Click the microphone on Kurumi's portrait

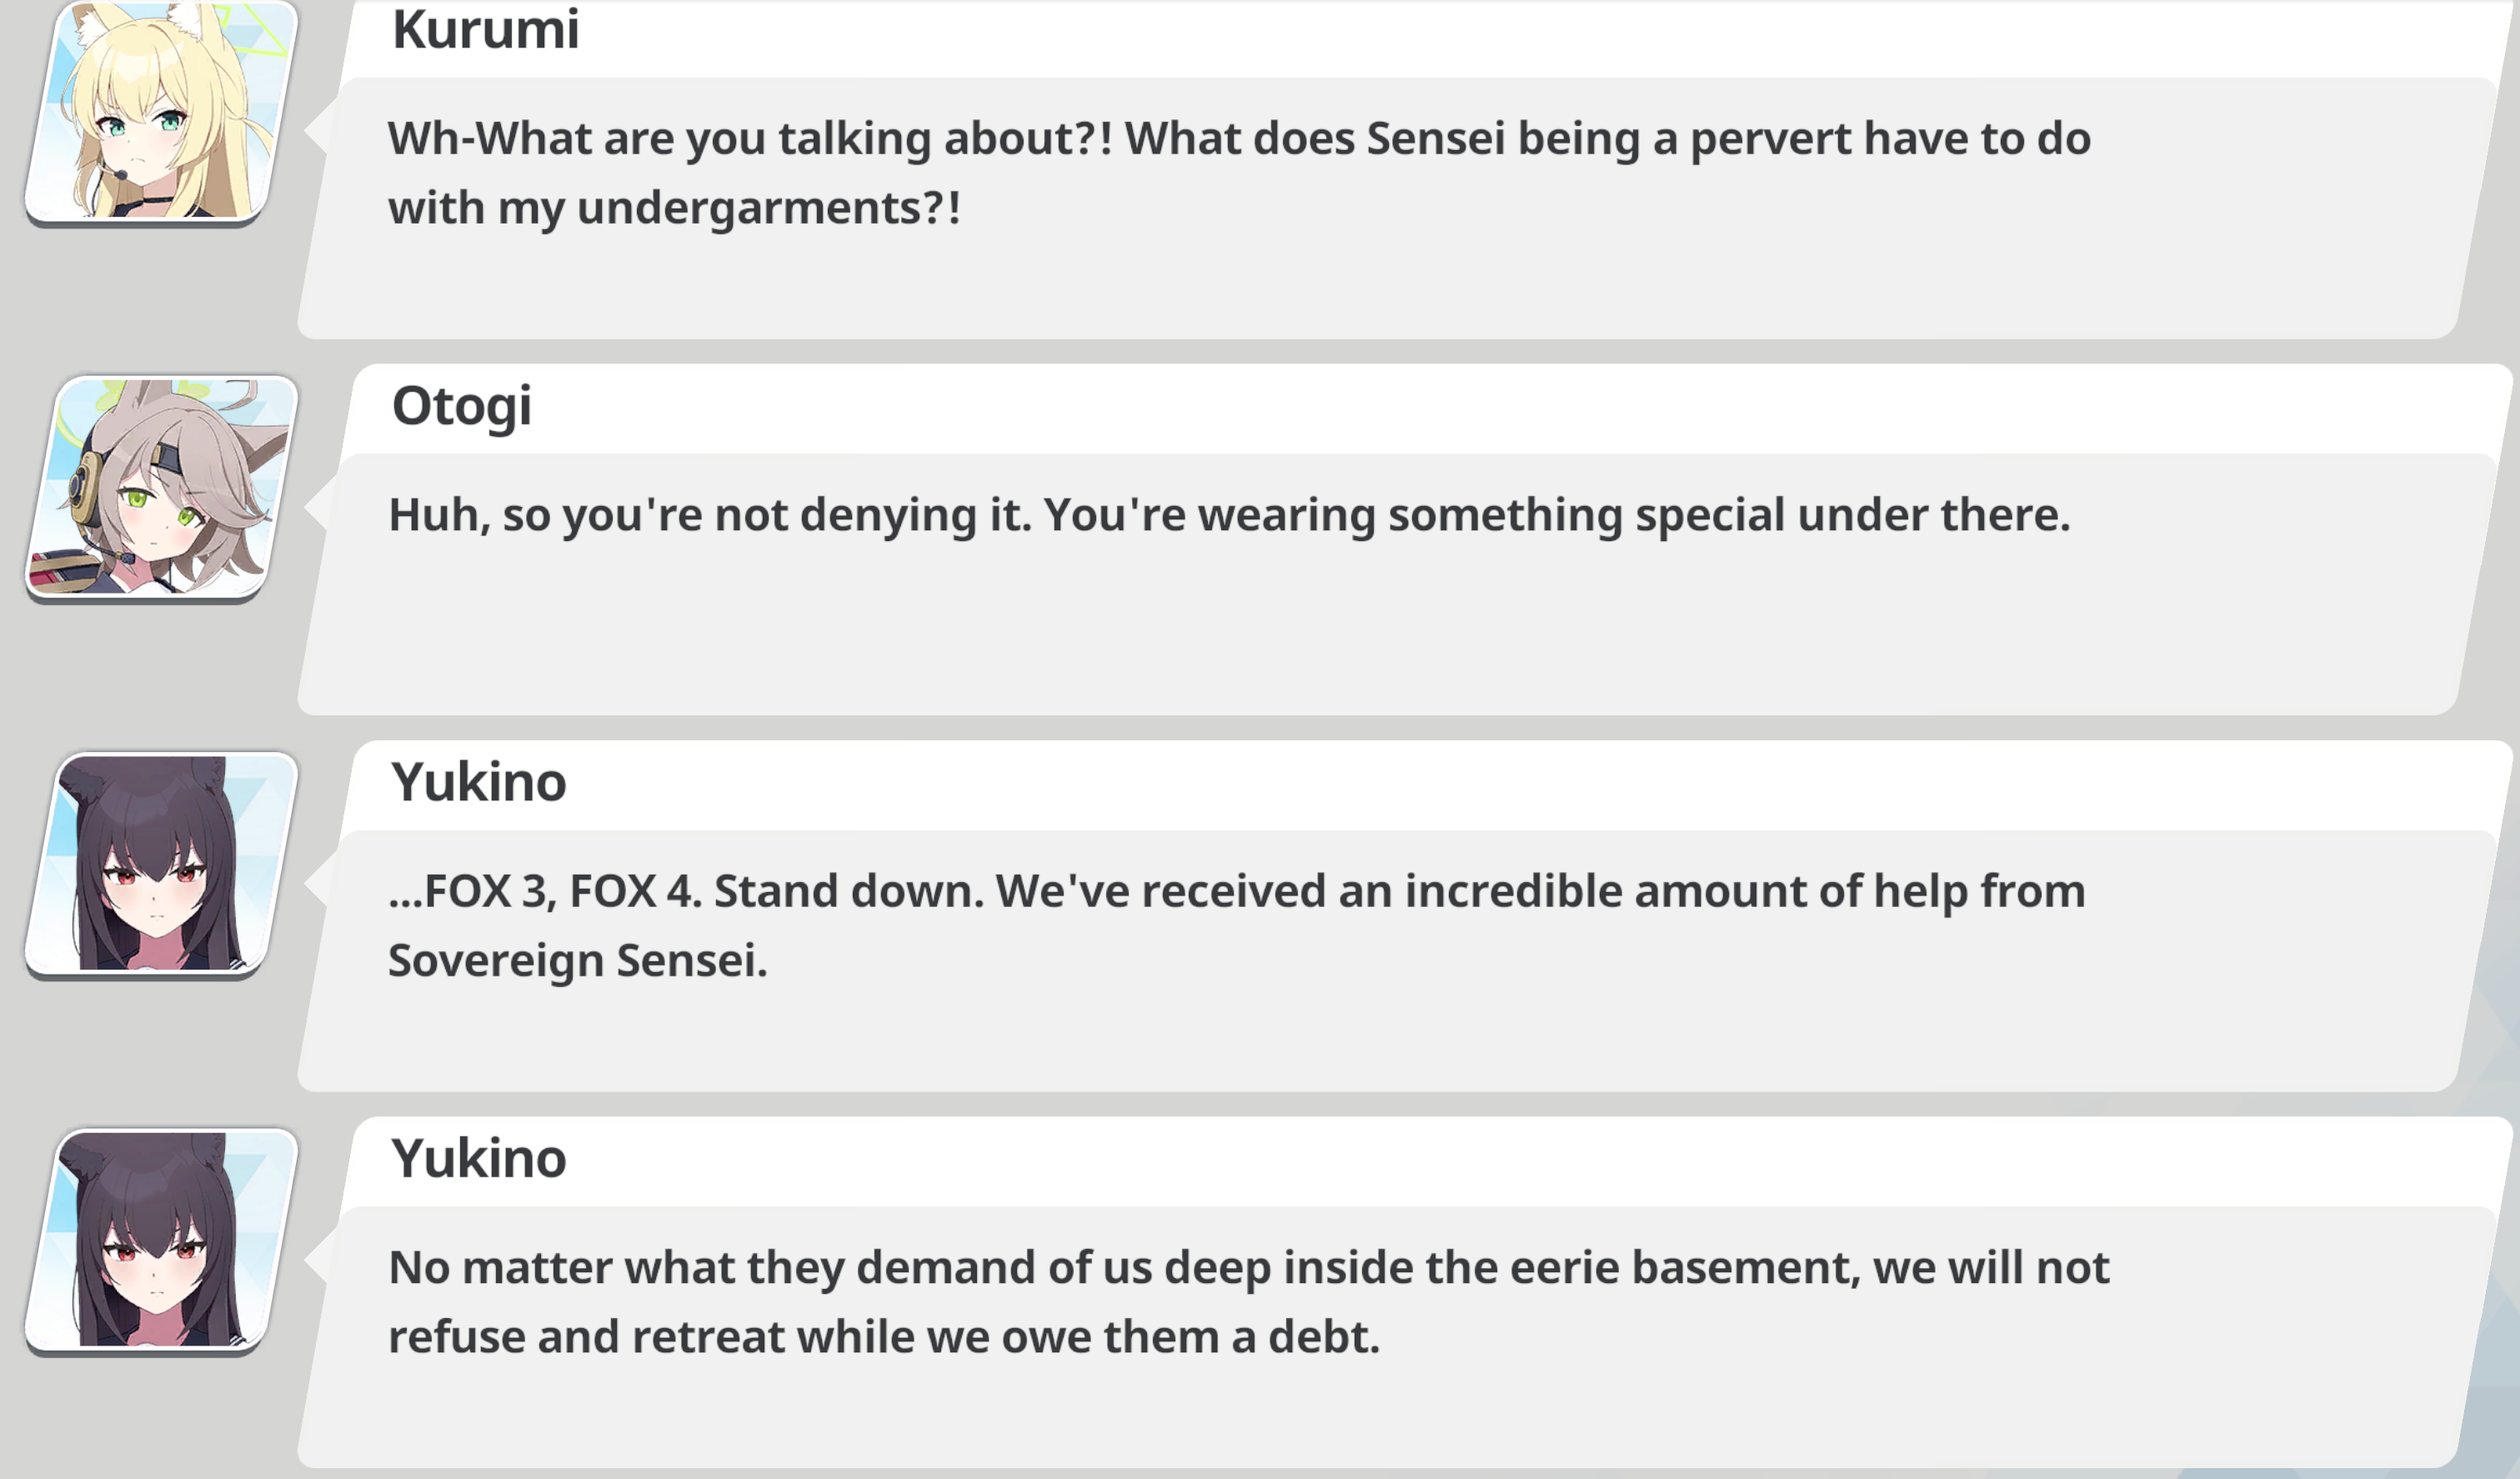click(120, 174)
